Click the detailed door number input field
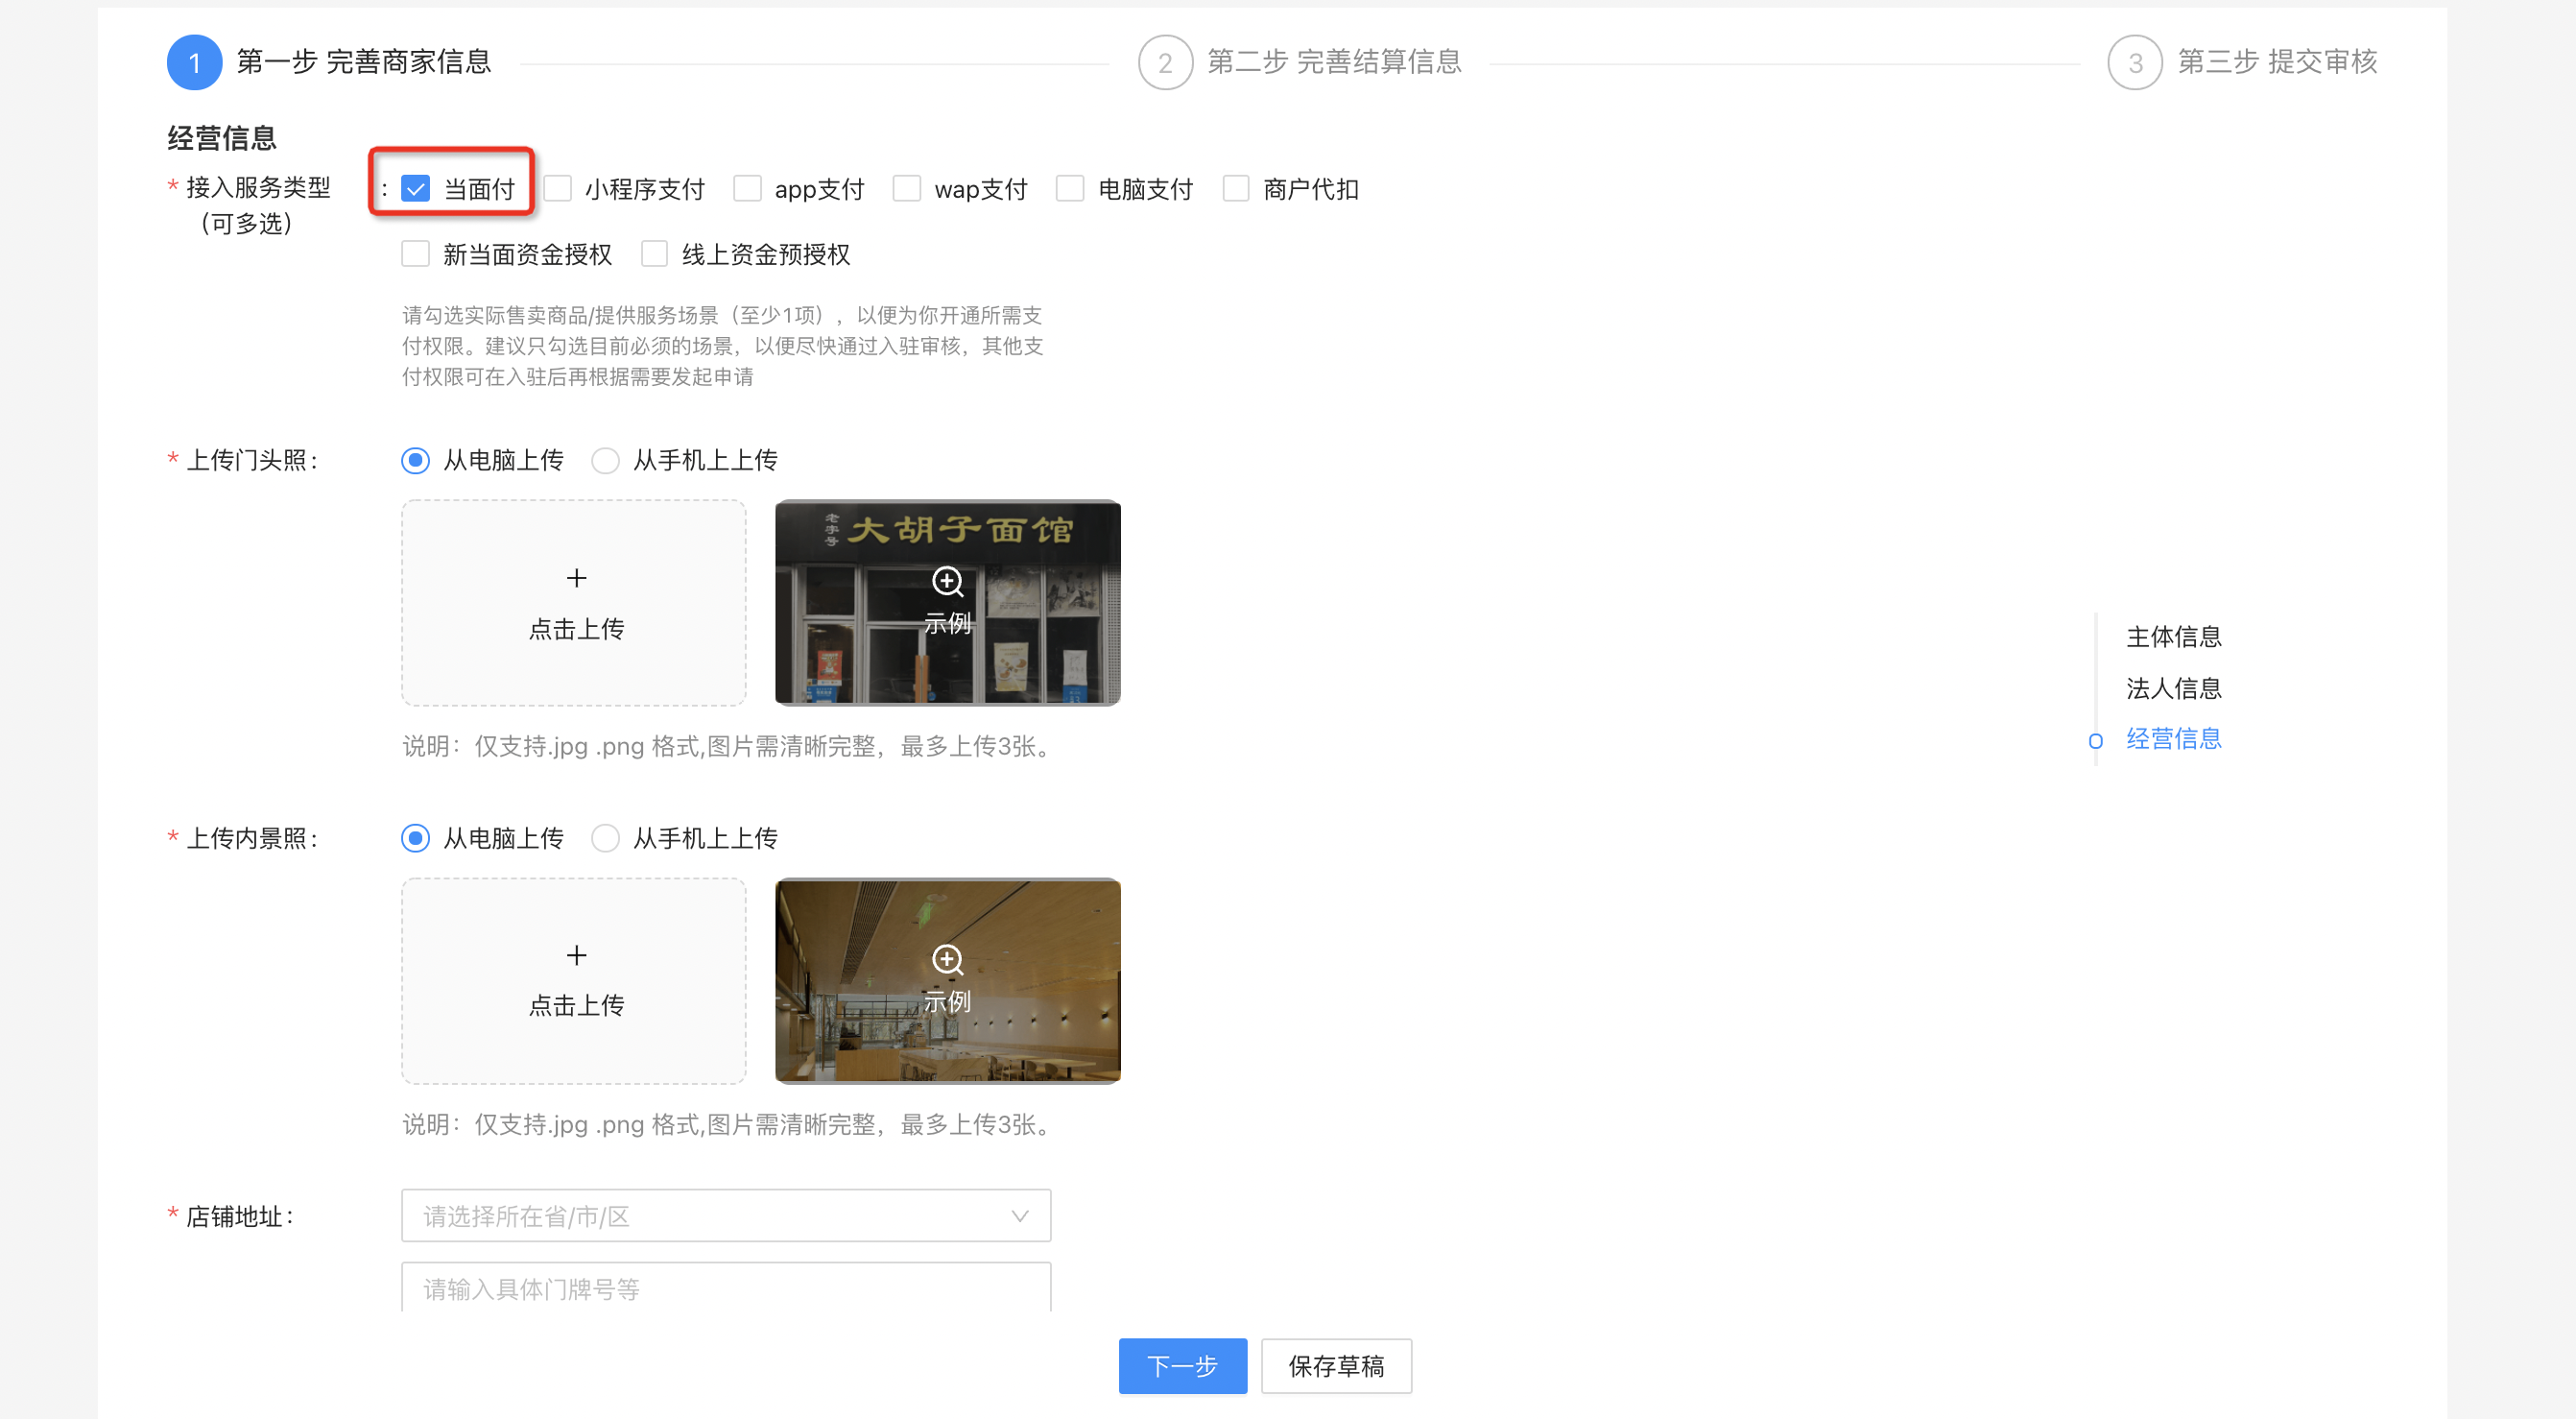Image resolution: width=2576 pixels, height=1419 pixels. 725,1288
